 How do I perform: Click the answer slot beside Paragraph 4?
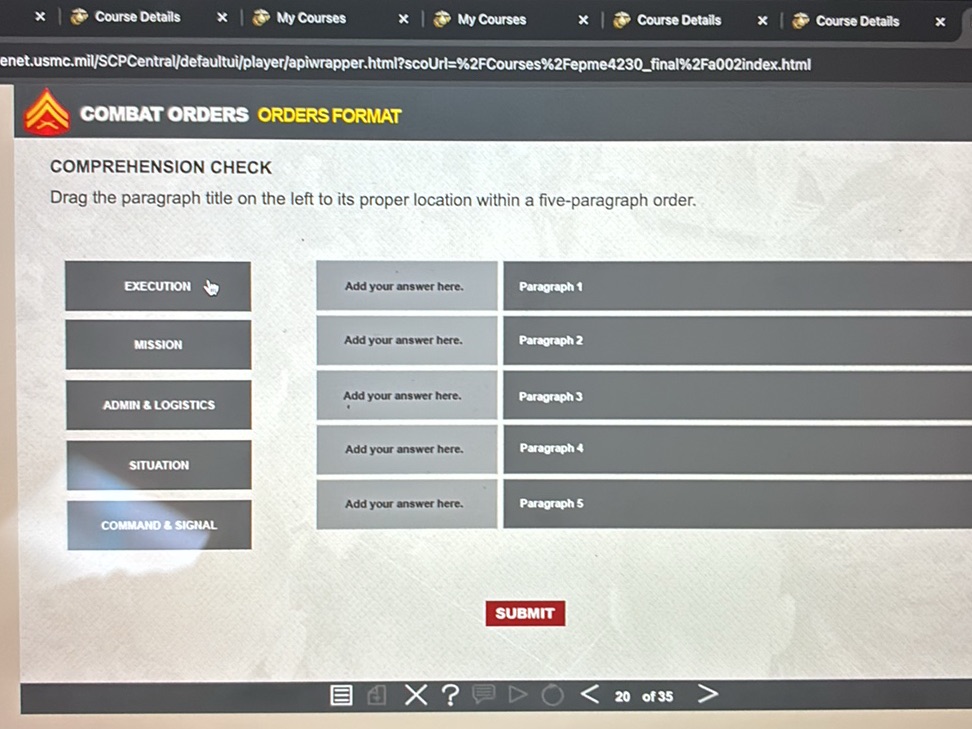tap(405, 450)
